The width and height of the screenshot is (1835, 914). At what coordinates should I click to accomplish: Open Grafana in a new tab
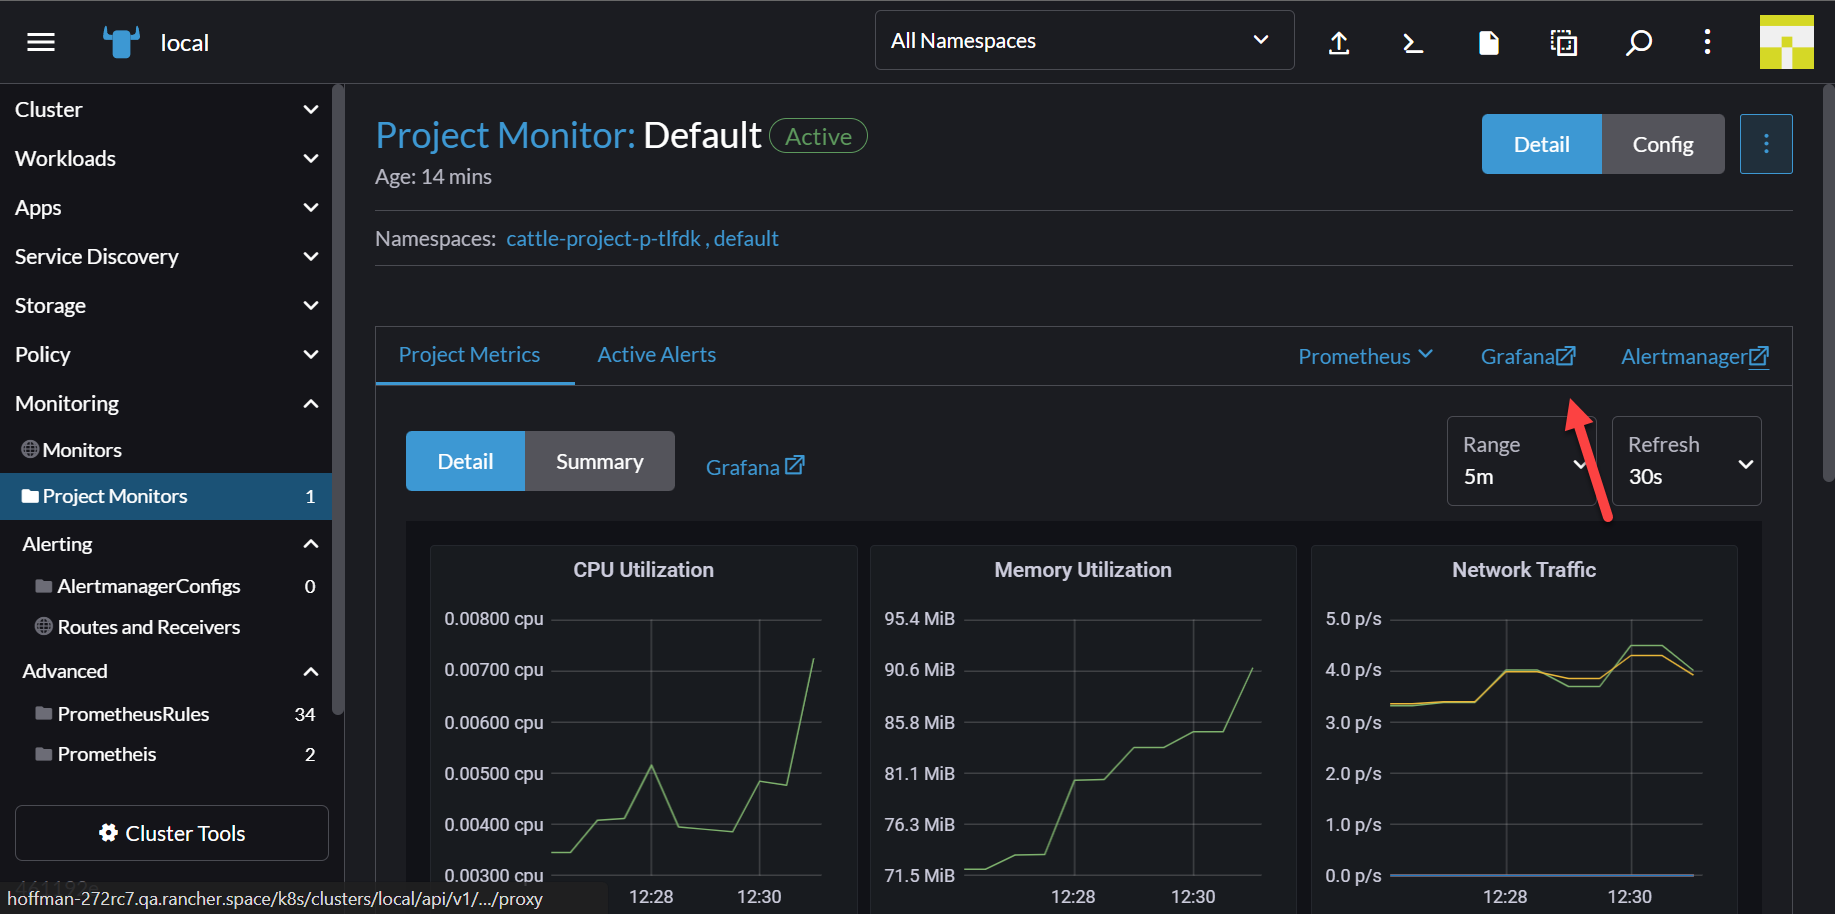(x=1527, y=356)
